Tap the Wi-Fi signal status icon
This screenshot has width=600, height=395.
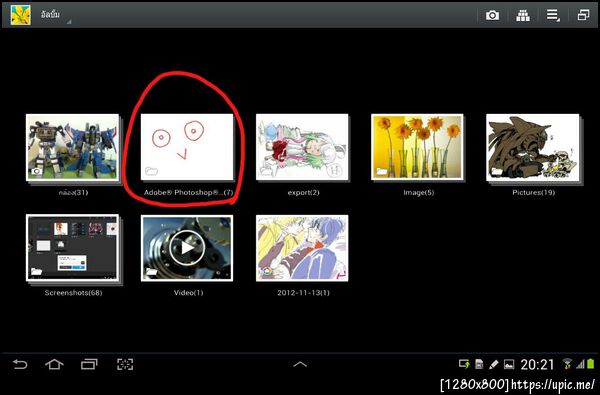(567, 364)
